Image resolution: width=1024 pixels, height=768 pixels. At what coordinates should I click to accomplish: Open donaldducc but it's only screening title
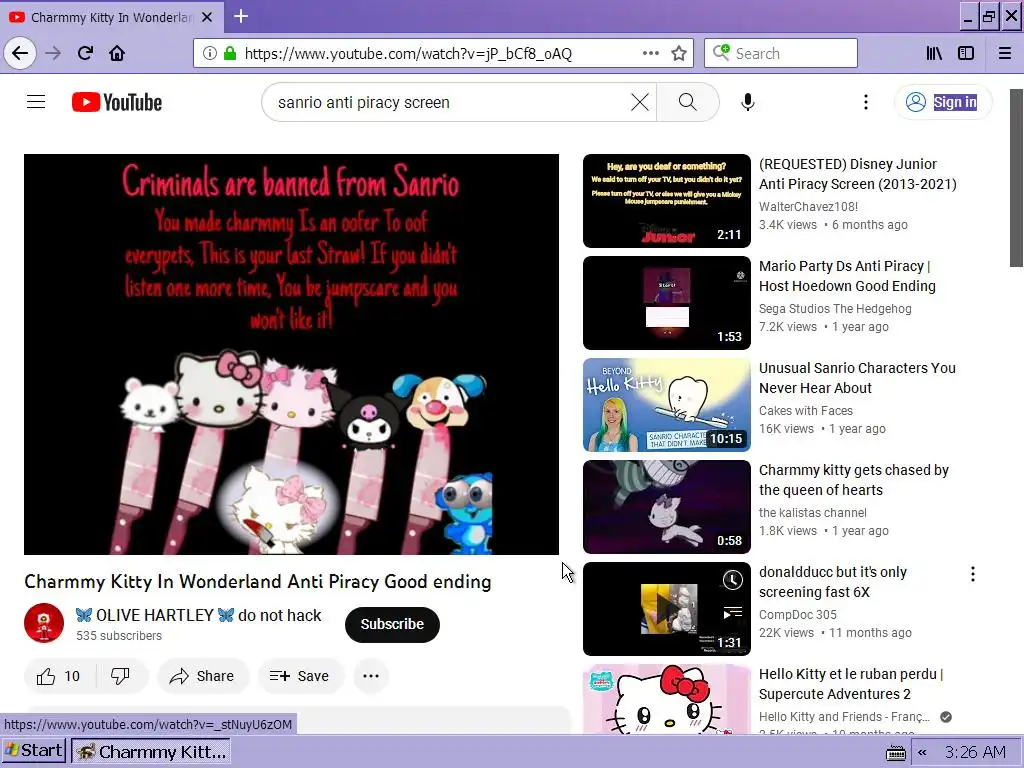(x=833, y=582)
